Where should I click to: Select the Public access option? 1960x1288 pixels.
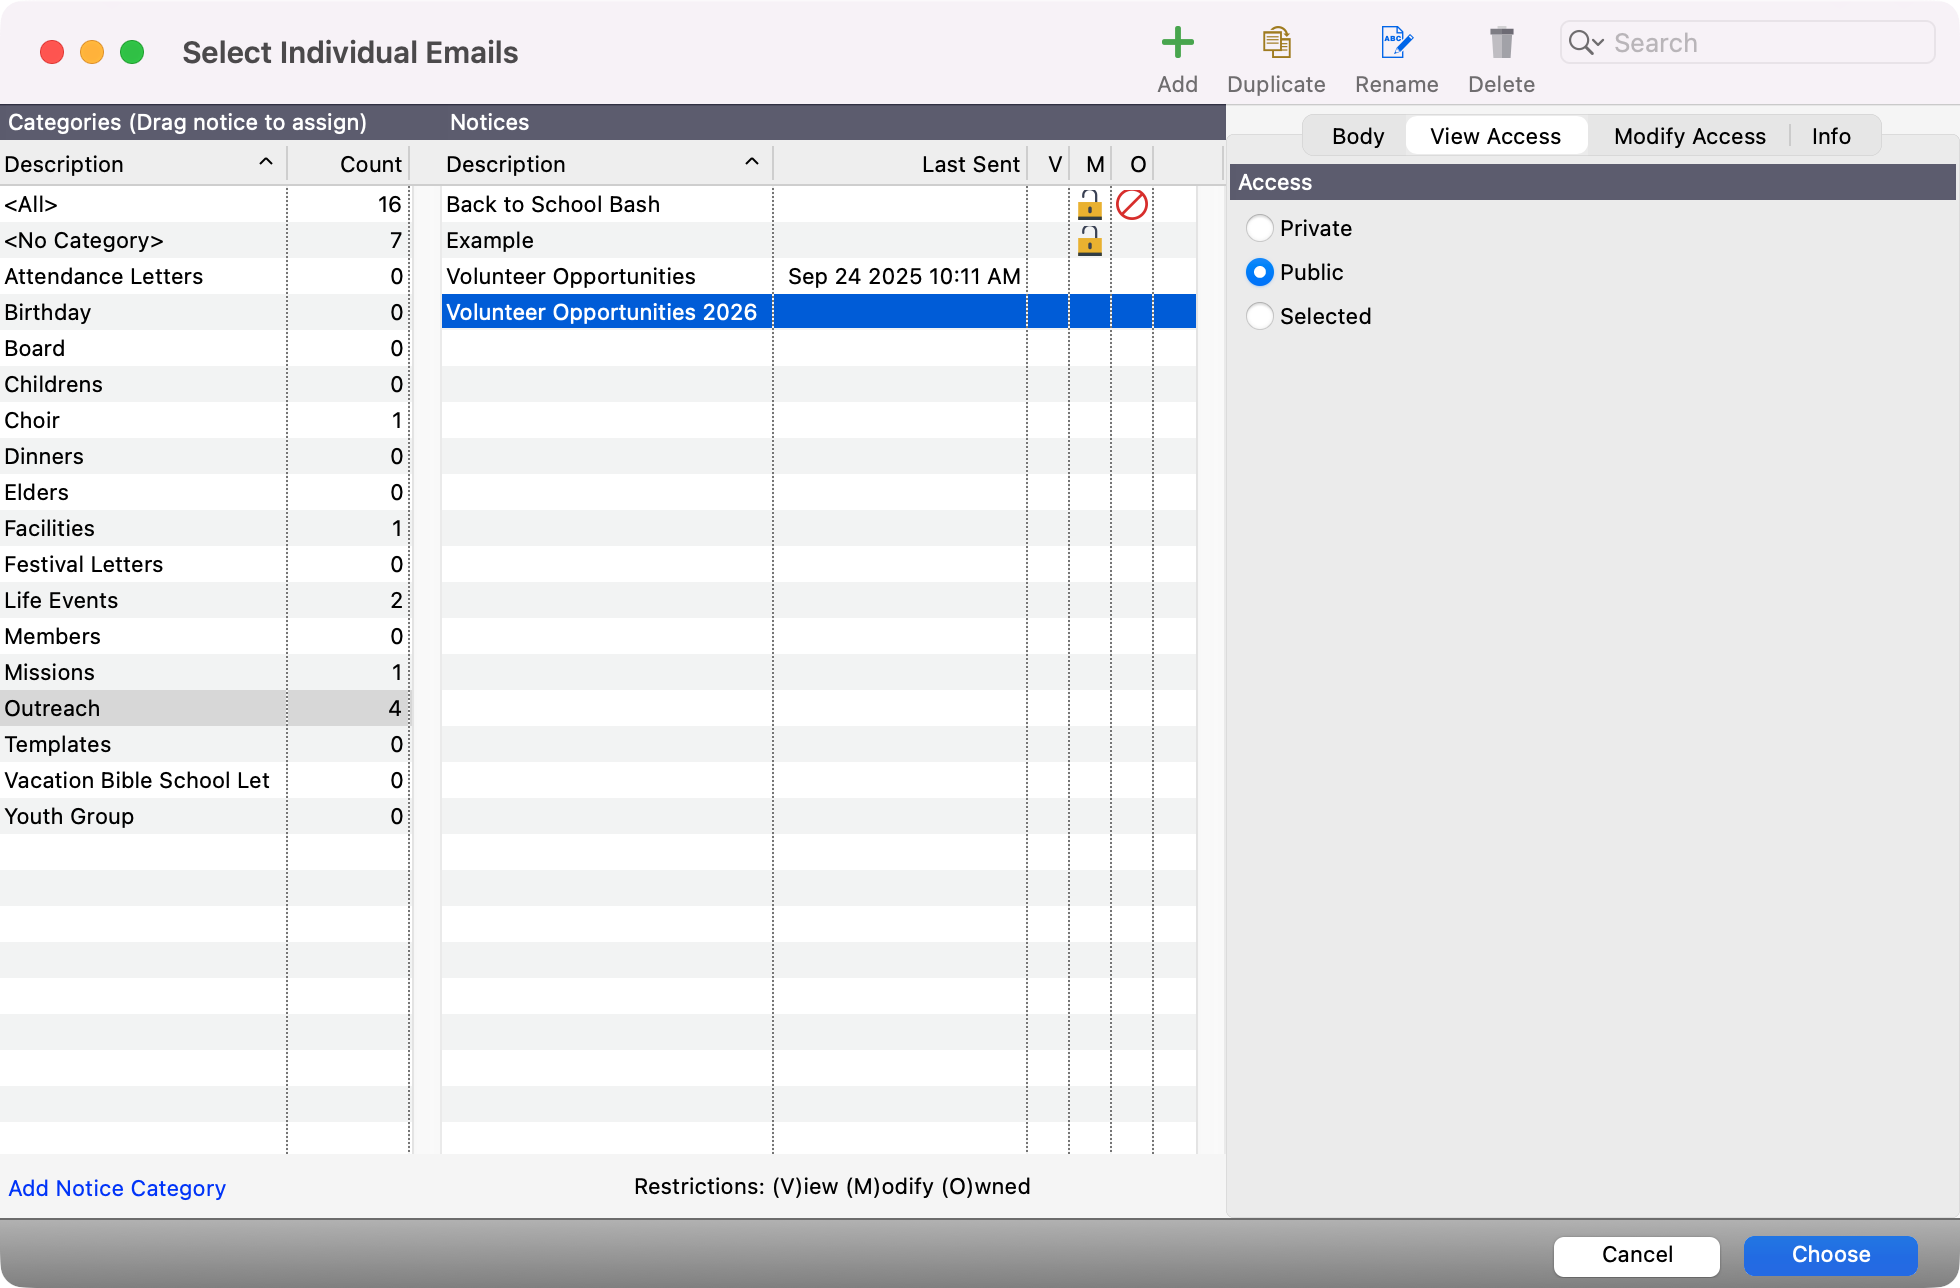point(1259,272)
